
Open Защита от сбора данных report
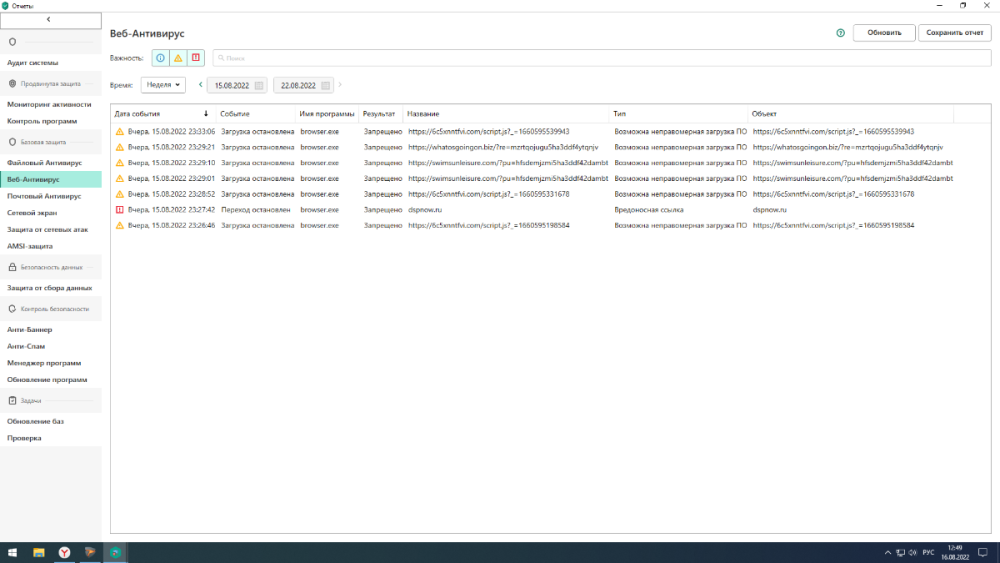tap(50, 288)
